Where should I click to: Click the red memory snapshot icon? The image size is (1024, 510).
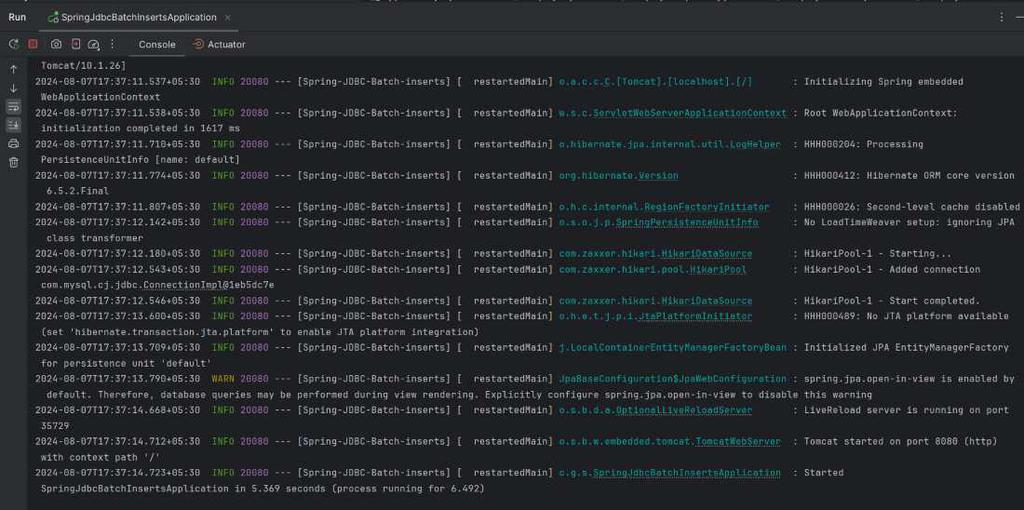click(x=76, y=44)
